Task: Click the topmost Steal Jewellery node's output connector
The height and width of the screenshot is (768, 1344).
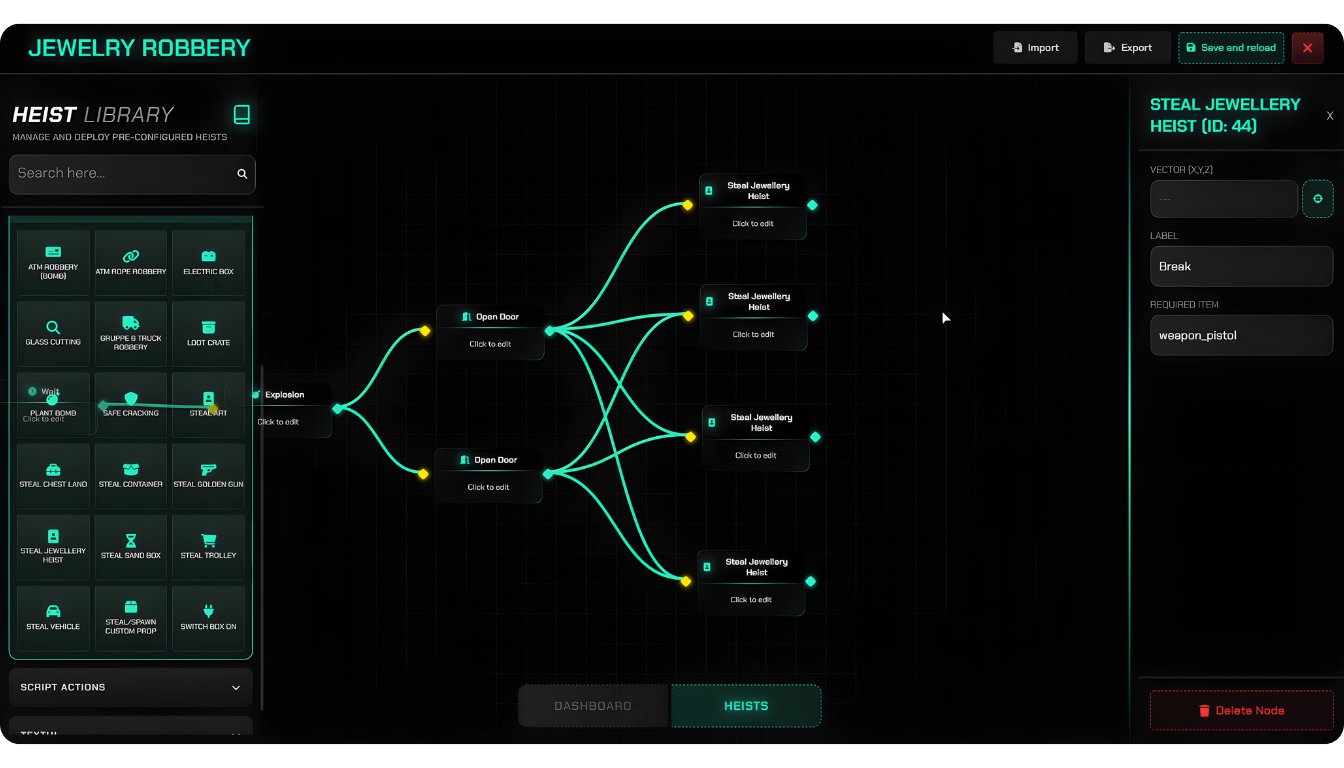Action: (x=812, y=205)
